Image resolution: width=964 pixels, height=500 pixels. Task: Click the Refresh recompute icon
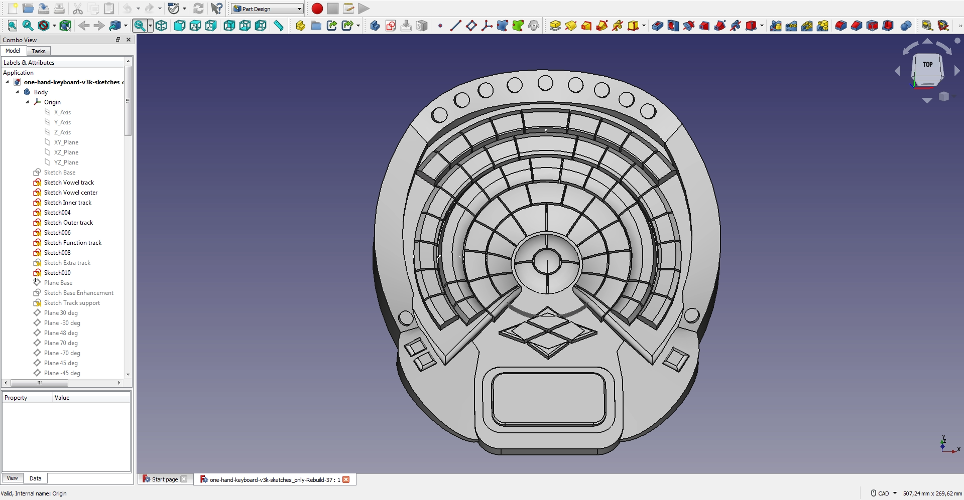[x=198, y=8]
